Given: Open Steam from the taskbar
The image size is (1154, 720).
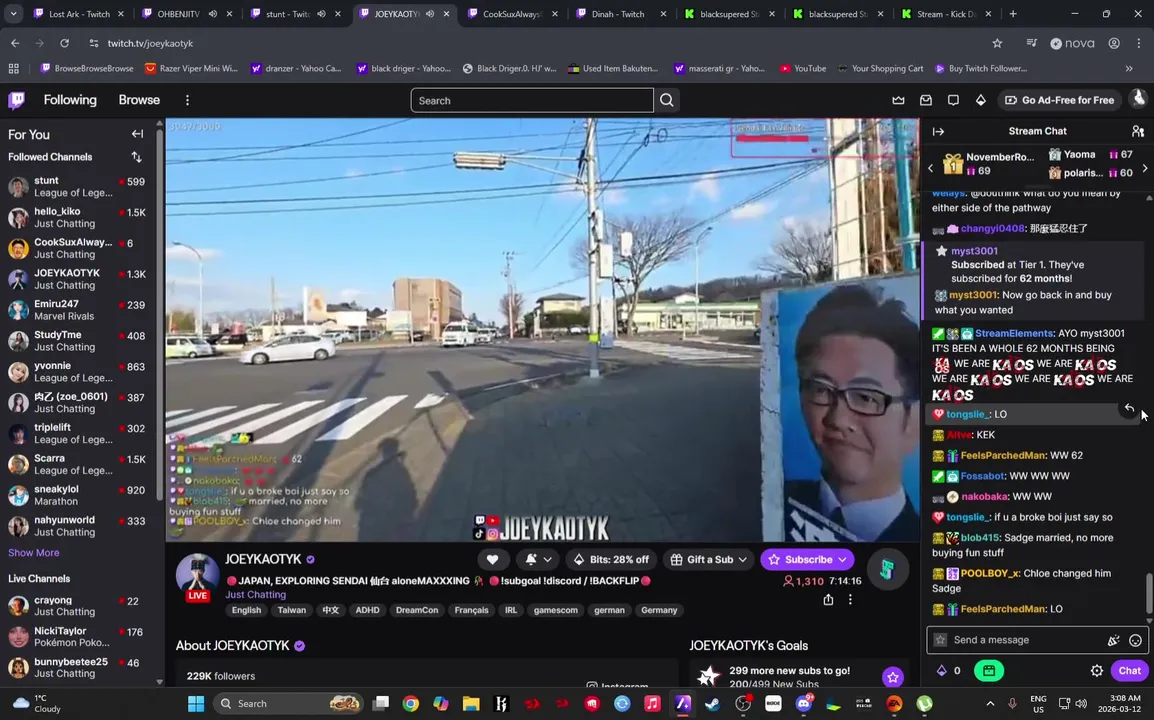Looking at the screenshot, I should pyautogui.click(x=712, y=704).
